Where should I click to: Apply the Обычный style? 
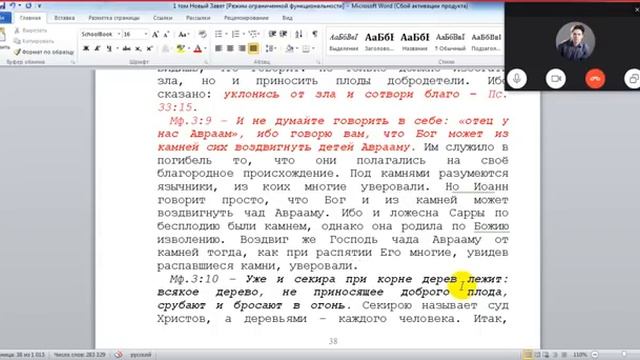click(450, 42)
